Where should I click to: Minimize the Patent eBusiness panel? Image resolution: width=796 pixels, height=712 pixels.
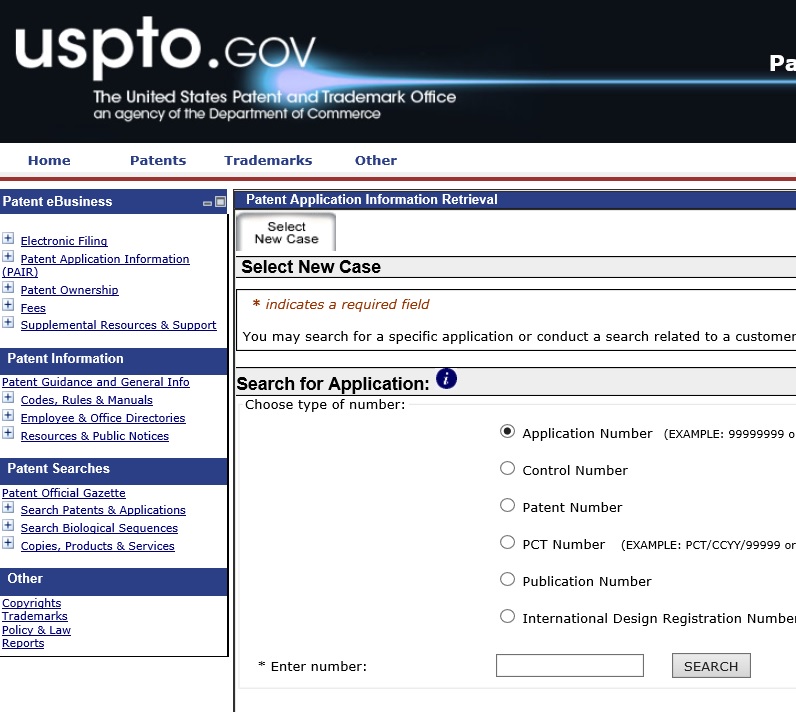point(207,202)
